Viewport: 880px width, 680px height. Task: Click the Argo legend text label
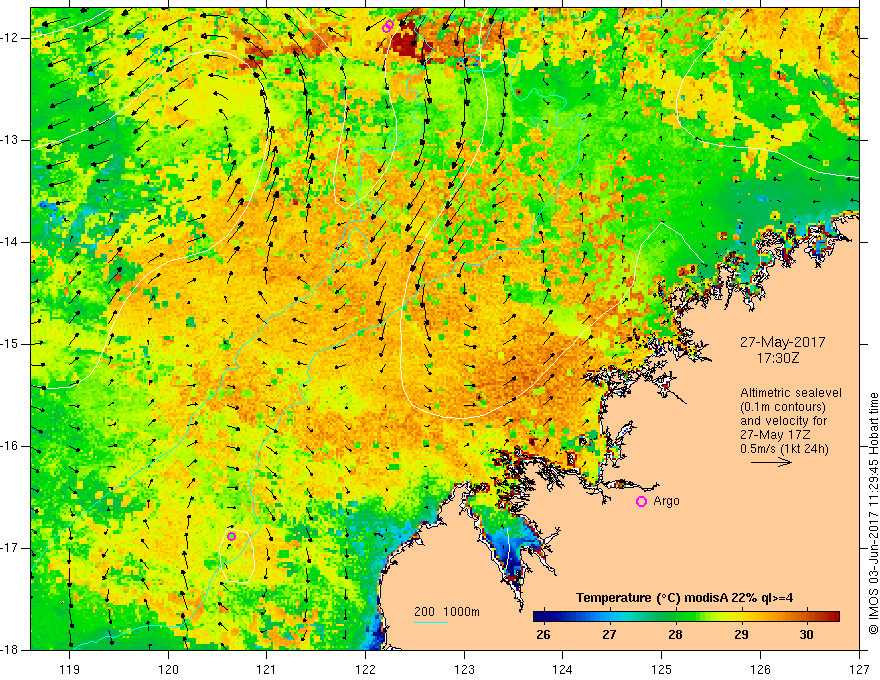[x=666, y=501]
